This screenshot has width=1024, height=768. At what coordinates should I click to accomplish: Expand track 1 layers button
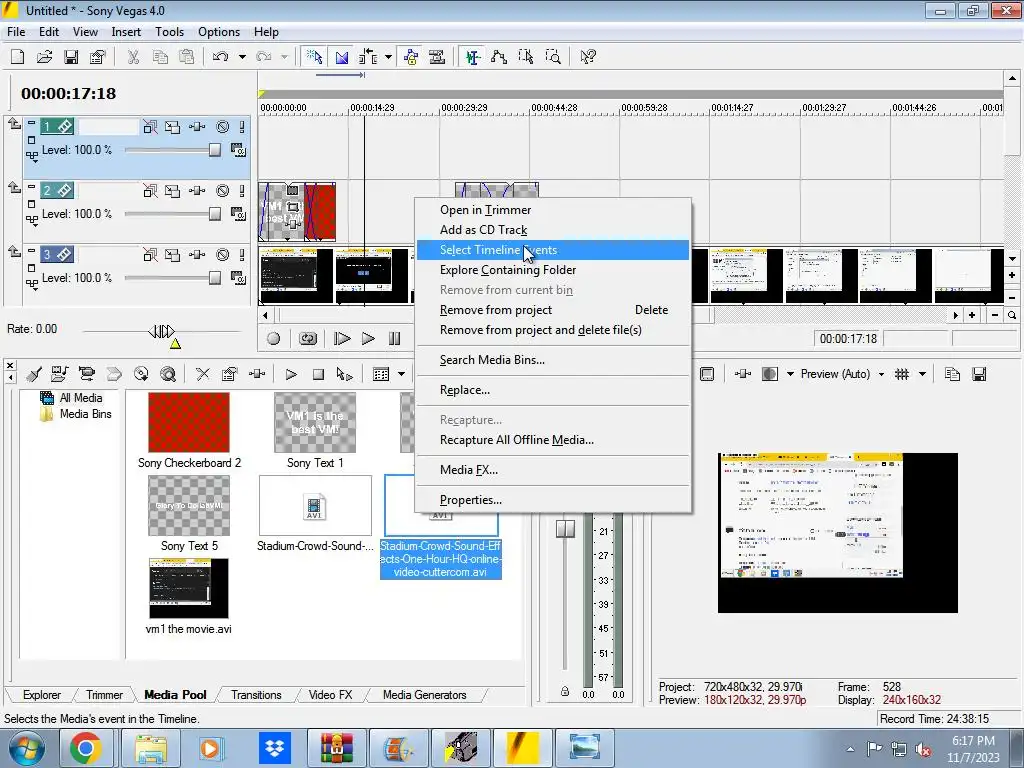click(x=31, y=156)
